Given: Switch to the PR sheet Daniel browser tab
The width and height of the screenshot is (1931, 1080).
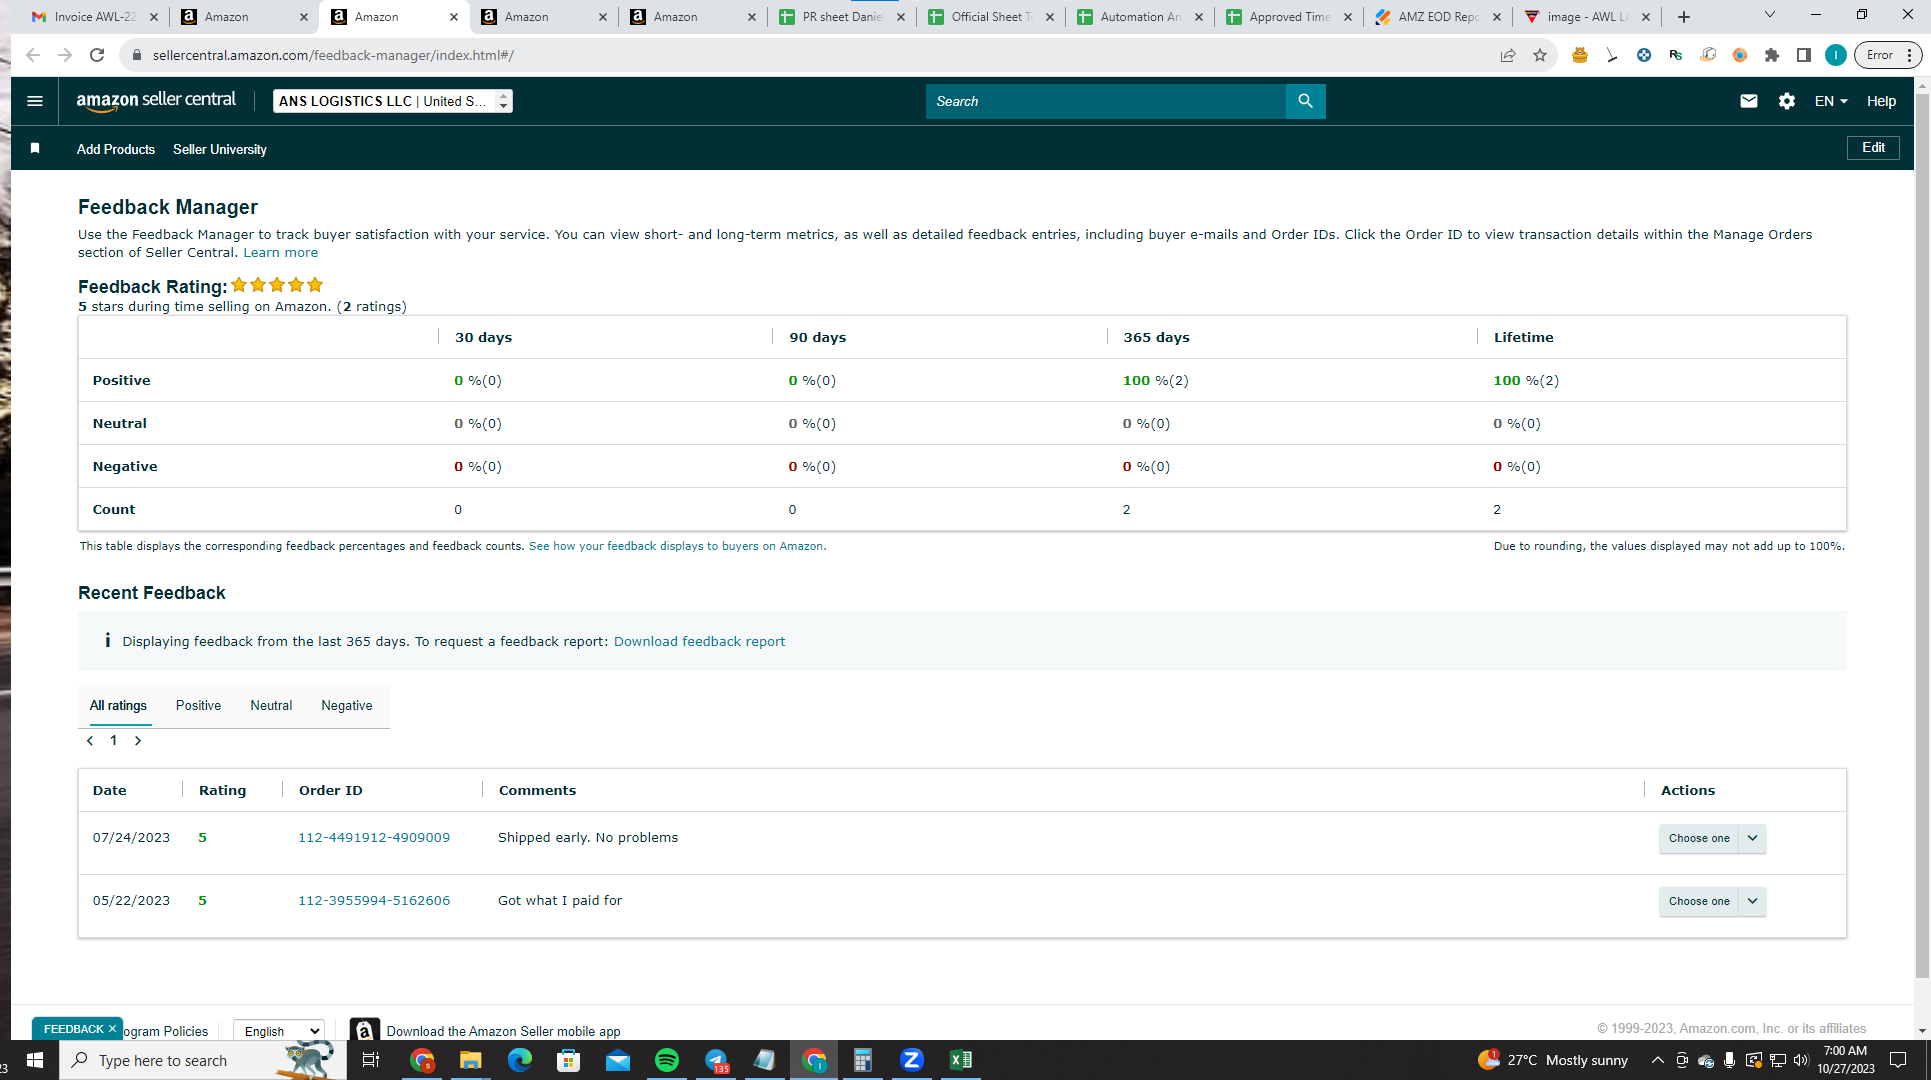Looking at the screenshot, I should coord(842,17).
